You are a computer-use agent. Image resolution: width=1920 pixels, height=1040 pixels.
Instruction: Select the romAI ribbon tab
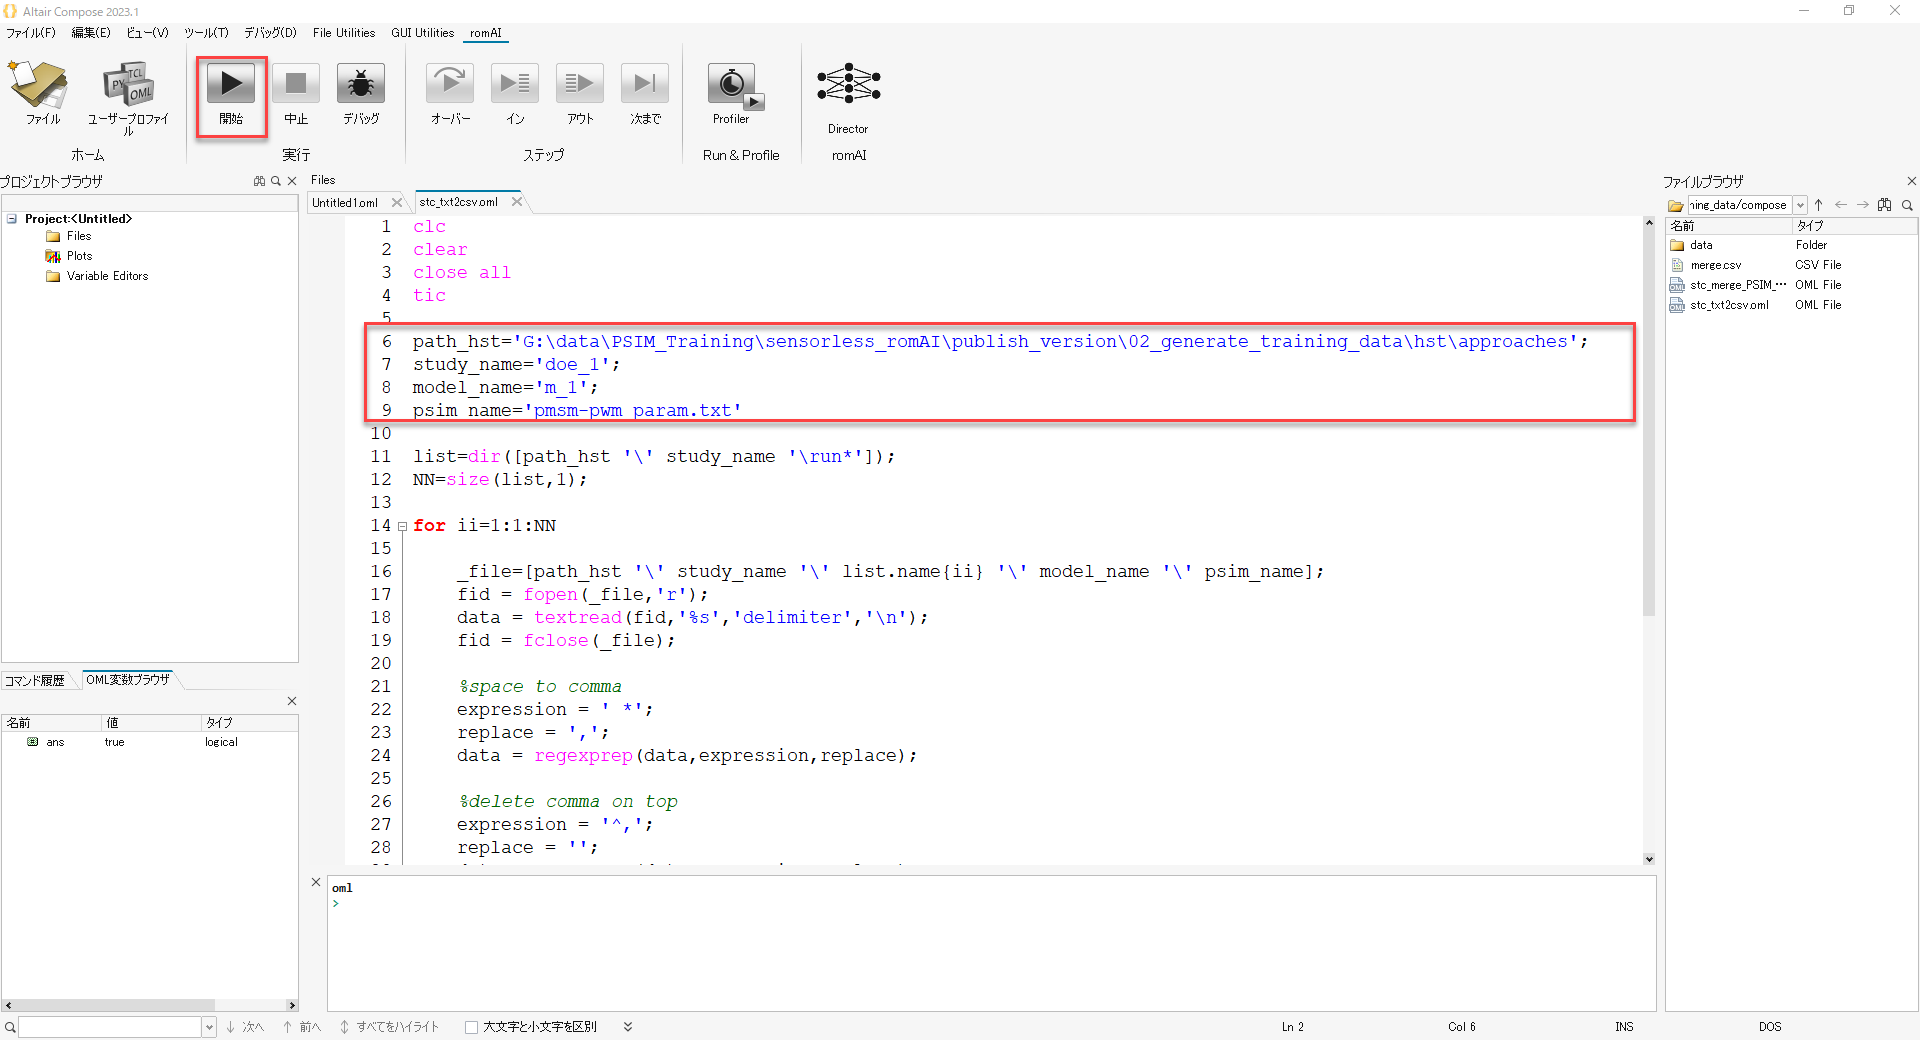(x=486, y=33)
